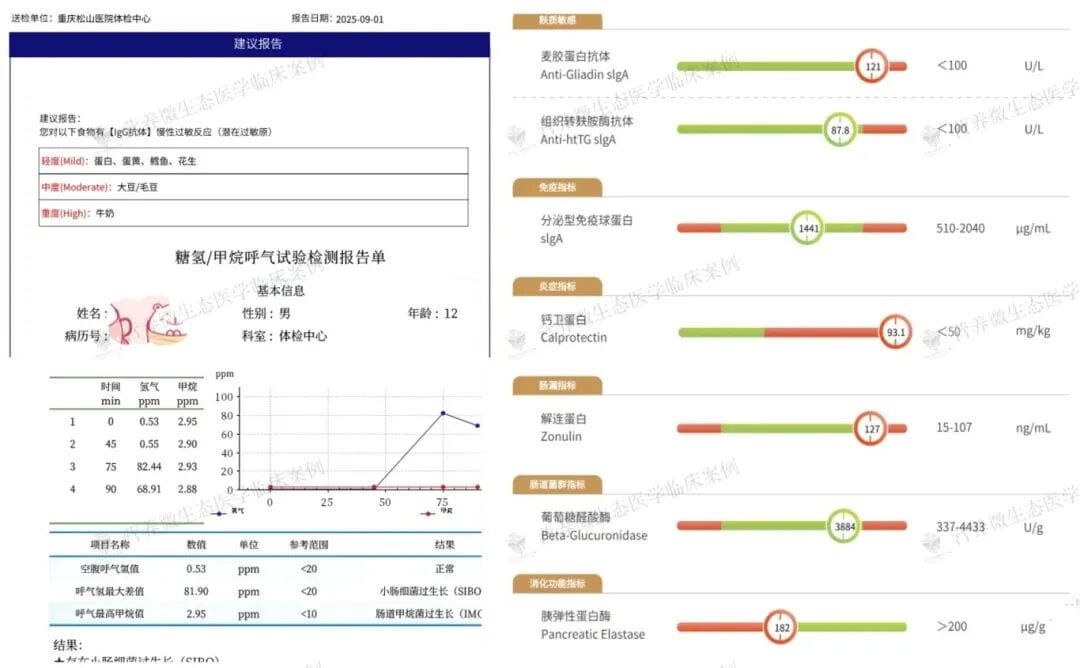
Task: Select the 消化功能指标 section label
Action: click(563, 583)
